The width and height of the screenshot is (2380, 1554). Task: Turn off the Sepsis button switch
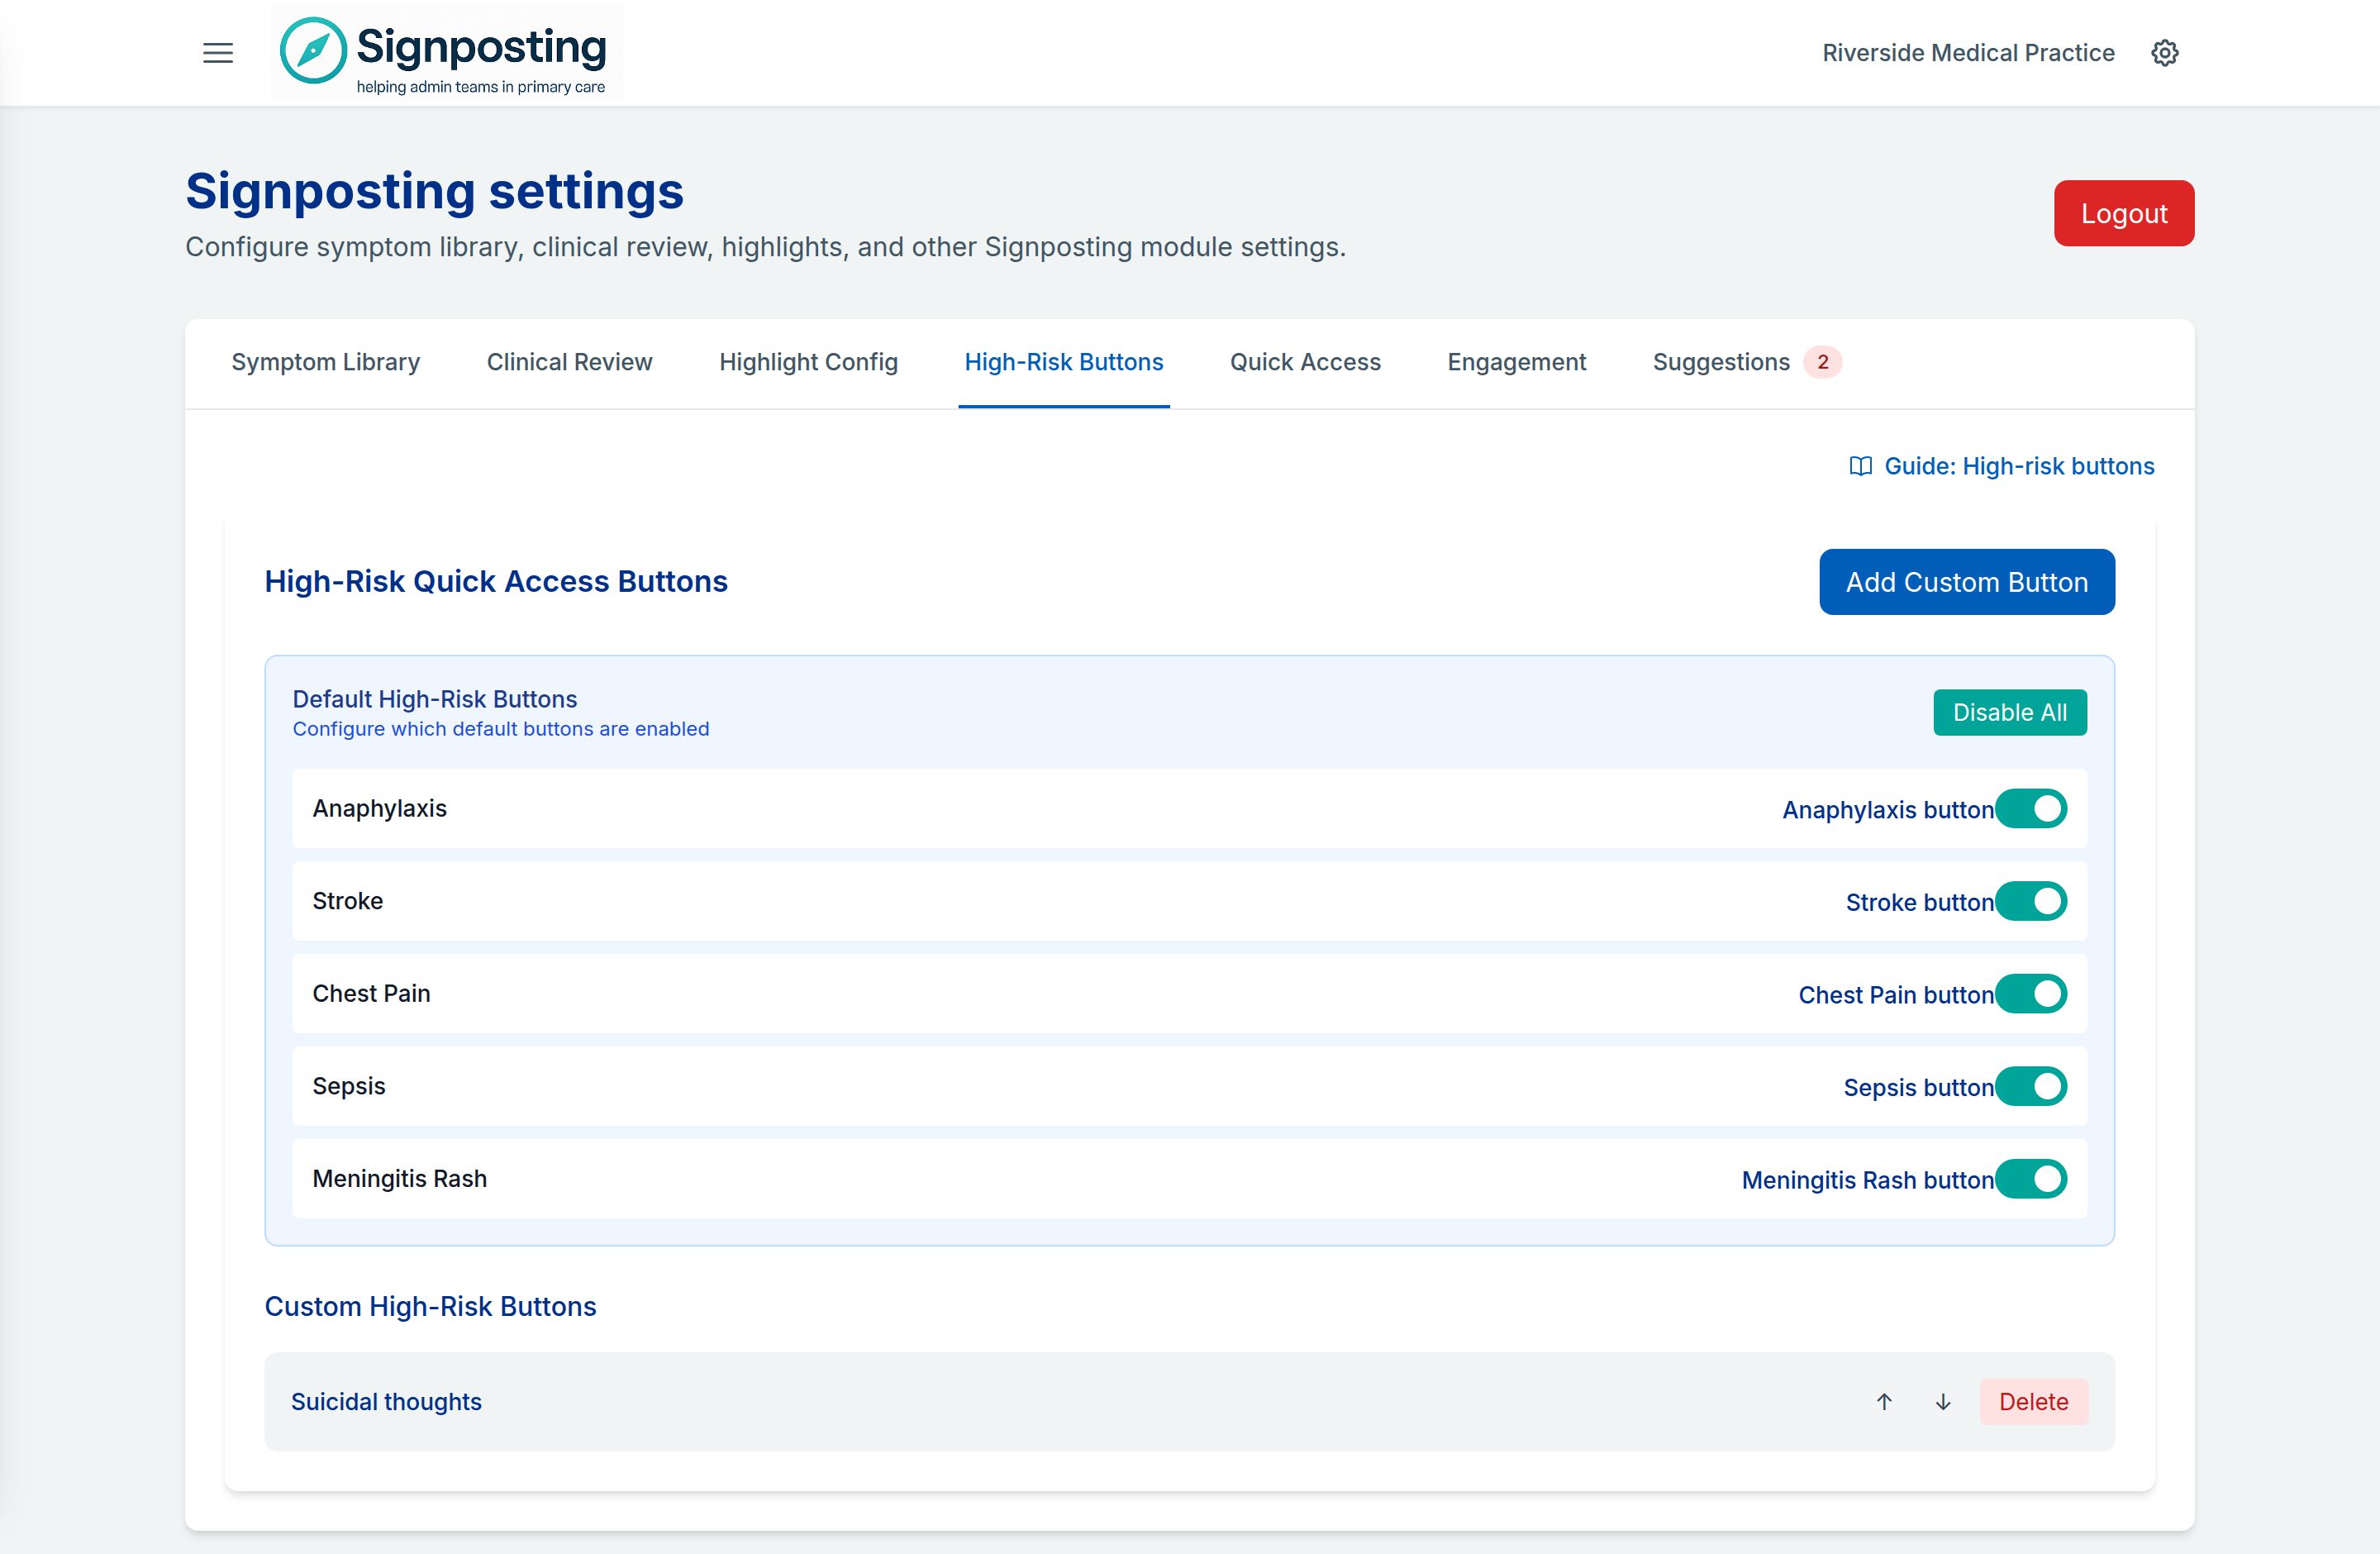point(2031,1086)
